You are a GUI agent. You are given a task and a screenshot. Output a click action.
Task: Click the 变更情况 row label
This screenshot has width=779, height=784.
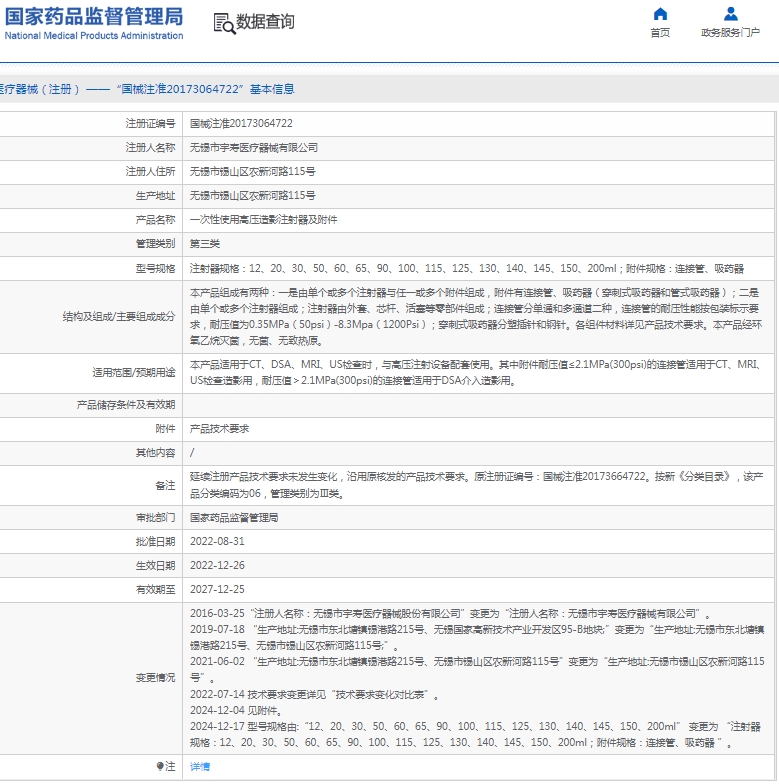(156, 678)
